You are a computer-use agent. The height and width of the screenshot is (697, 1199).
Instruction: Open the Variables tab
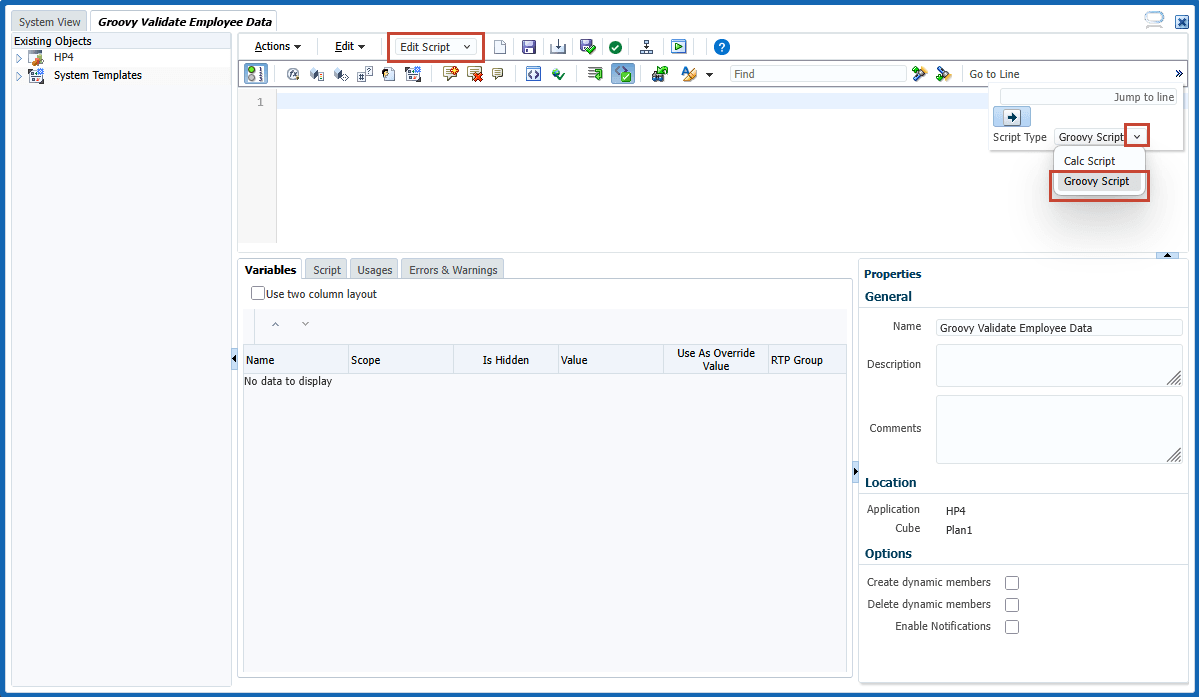(270, 270)
